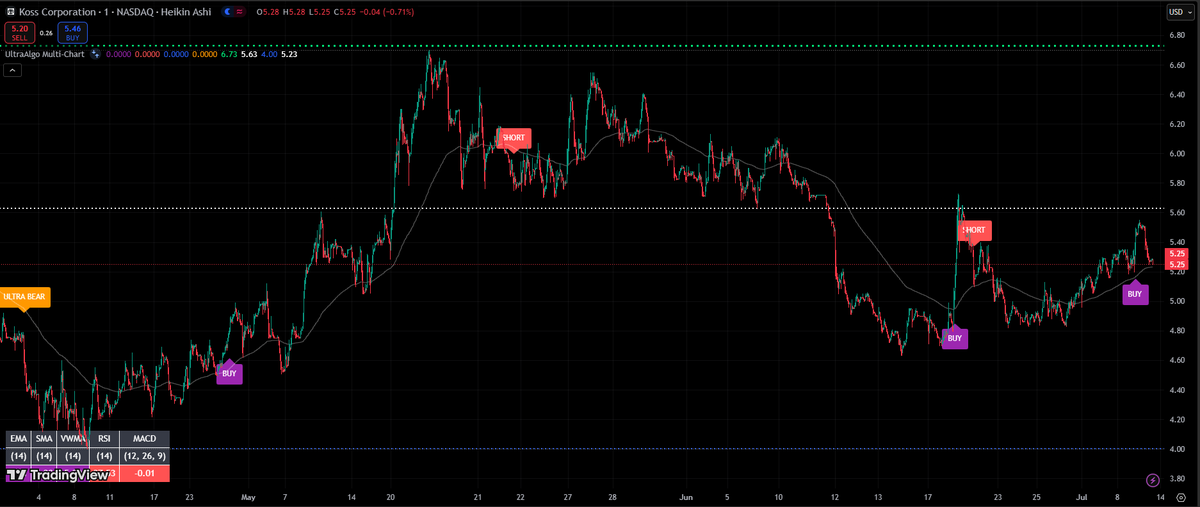
Task: Click the Jun date label on time axis
Action: (x=686, y=496)
